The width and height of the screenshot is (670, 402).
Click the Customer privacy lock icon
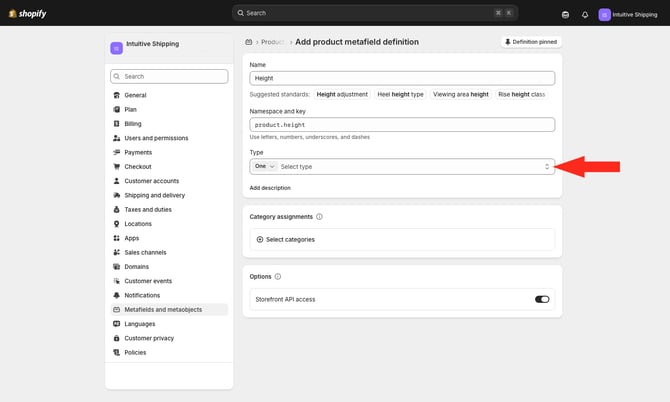(x=116, y=338)
